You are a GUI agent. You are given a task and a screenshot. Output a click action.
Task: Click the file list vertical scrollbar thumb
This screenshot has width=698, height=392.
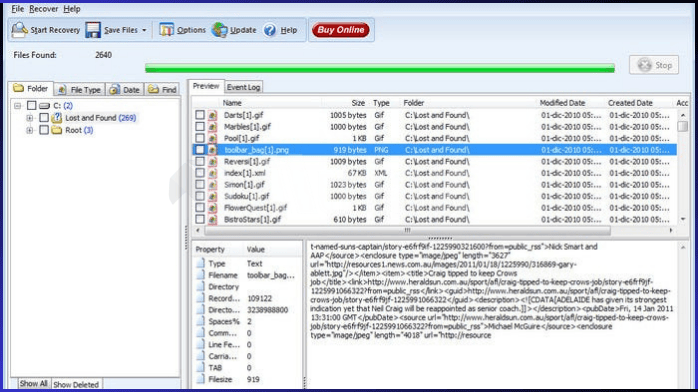click(682, 126)
